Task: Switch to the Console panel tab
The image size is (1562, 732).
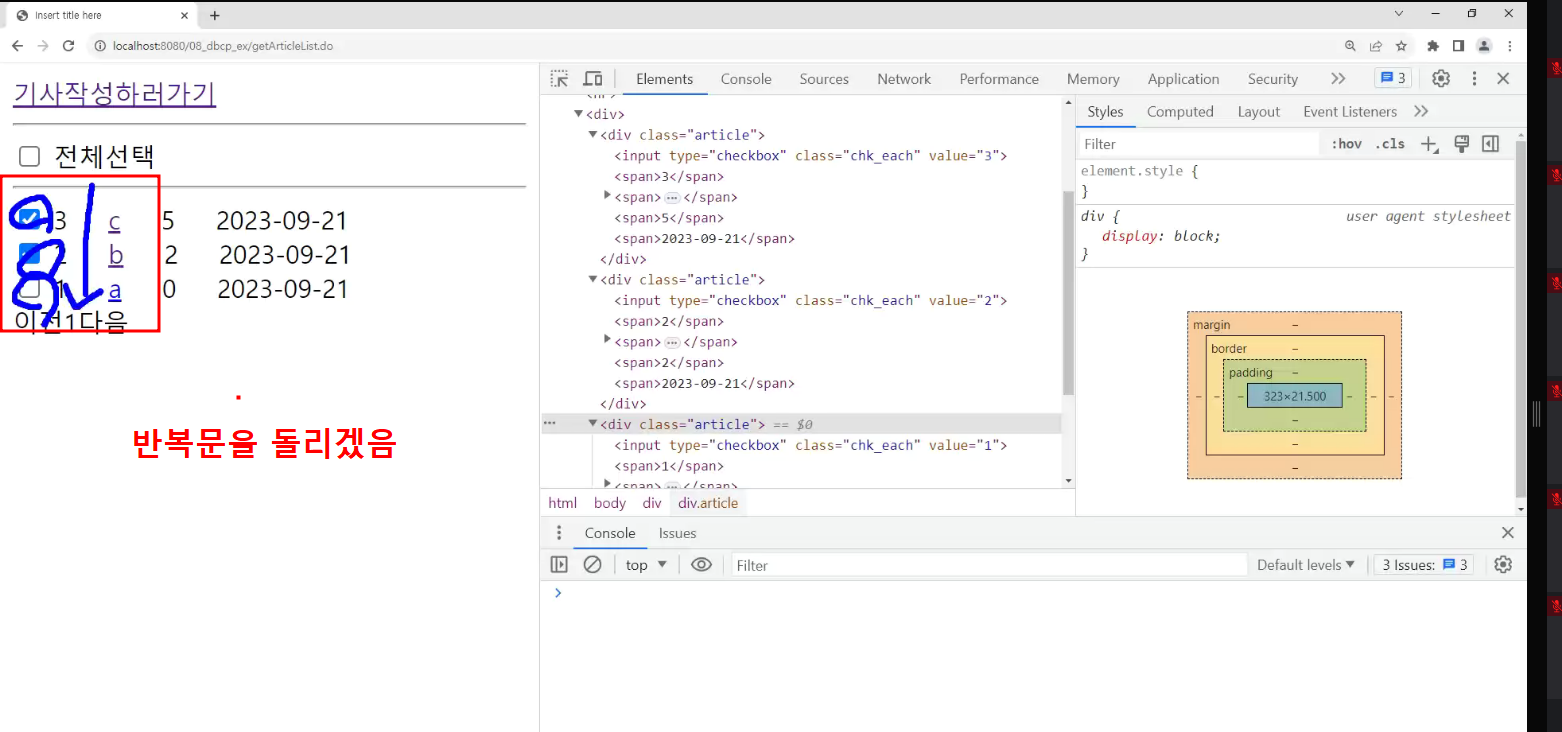Action: coord(746,79)
